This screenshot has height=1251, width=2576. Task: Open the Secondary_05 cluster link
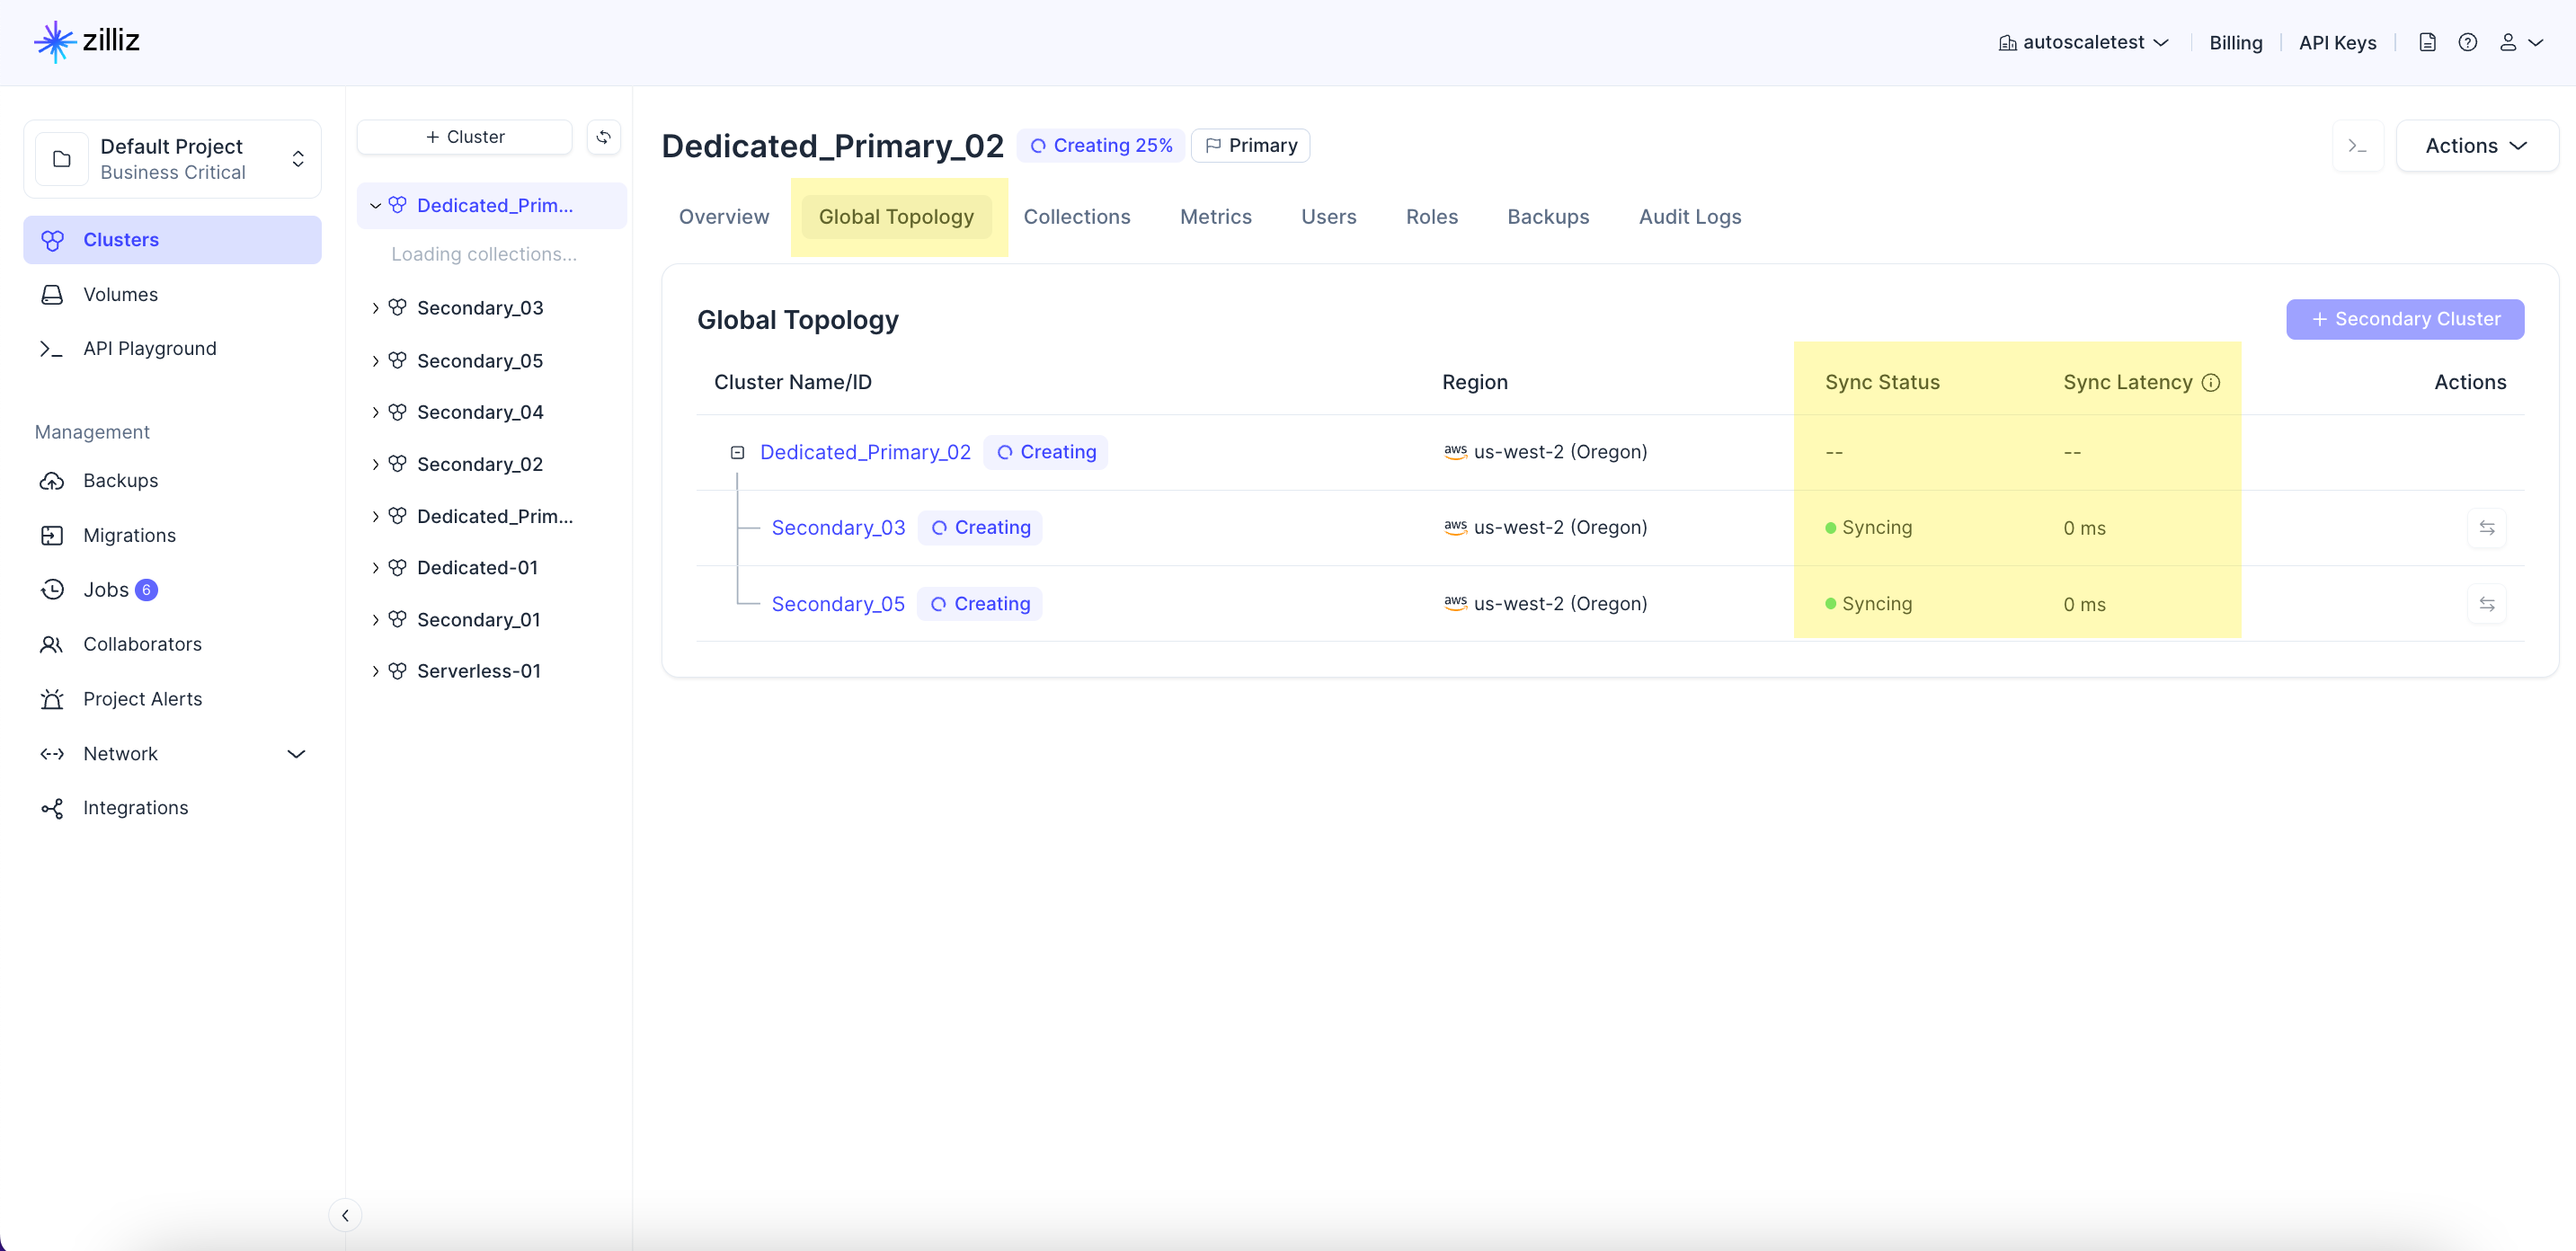(x=837, y=604)
